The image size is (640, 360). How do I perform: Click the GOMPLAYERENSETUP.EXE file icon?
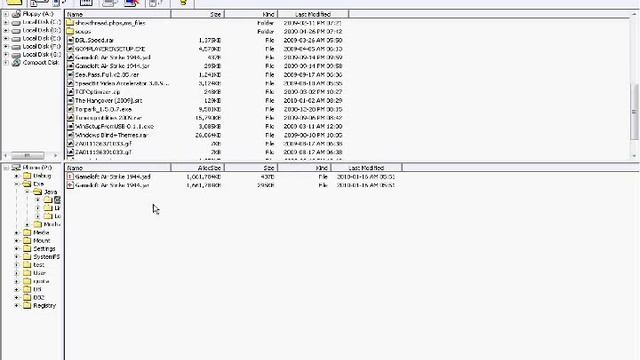point(70,49)
